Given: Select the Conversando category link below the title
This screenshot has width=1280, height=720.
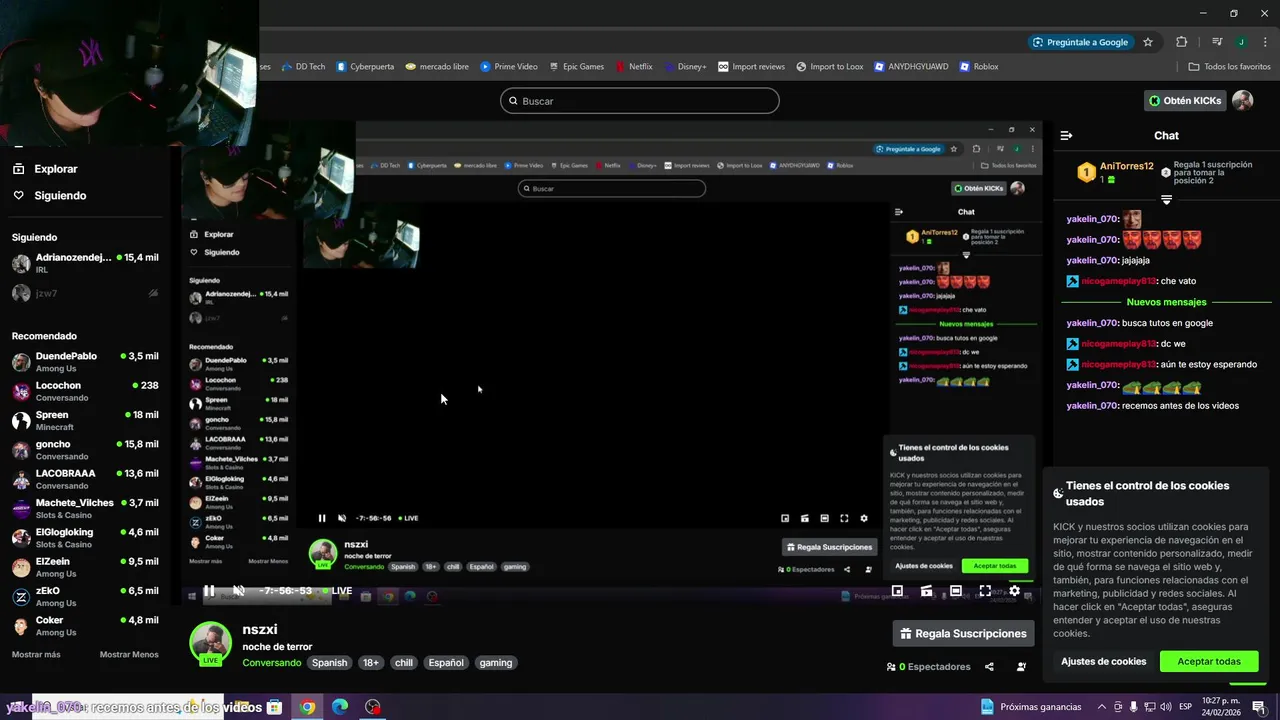Looking at the screenshot, I should pyautogui.click(x=271, y=663).
